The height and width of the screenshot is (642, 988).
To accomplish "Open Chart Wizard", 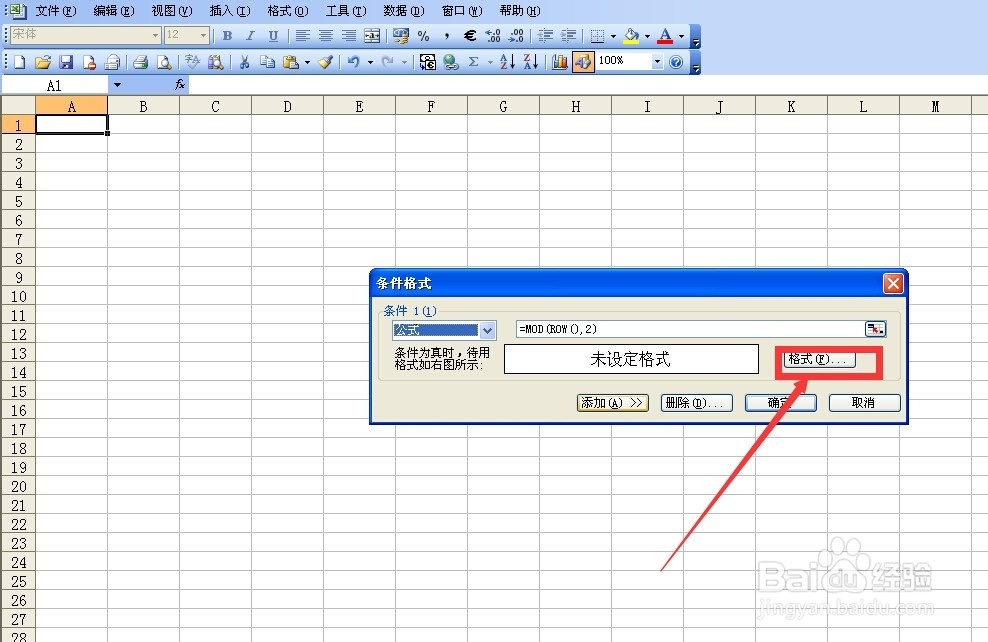I will point(560,62).
